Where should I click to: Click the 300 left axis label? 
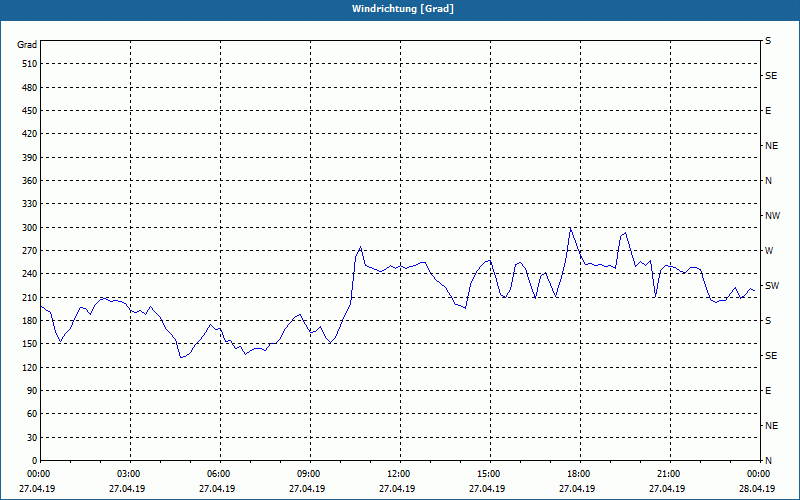point(30,228)
